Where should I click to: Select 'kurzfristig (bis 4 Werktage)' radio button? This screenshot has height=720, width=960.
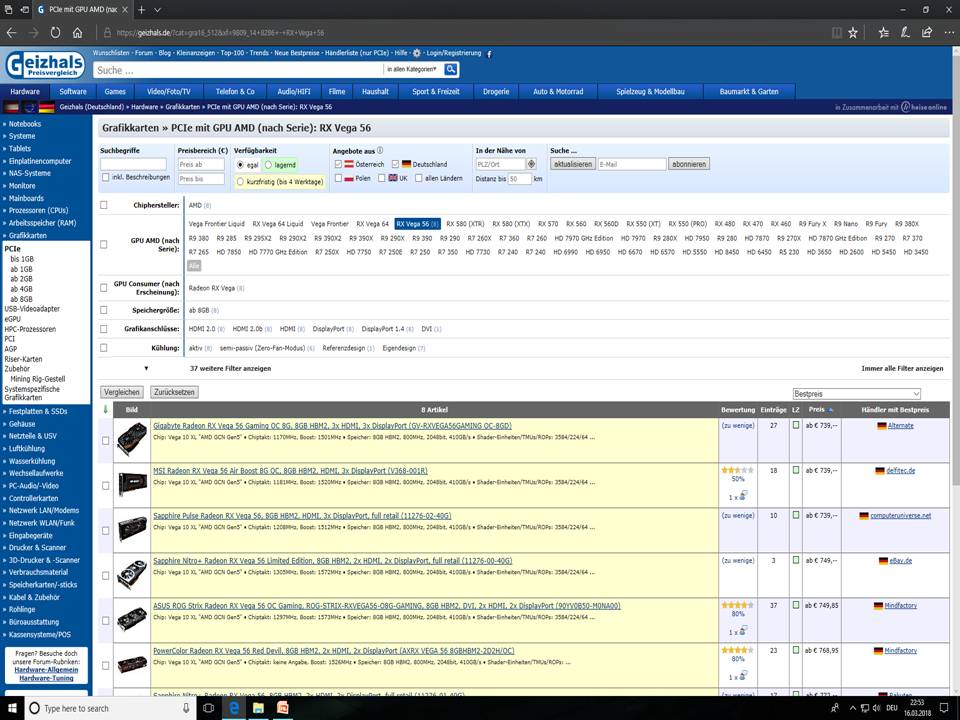[240, 182]
